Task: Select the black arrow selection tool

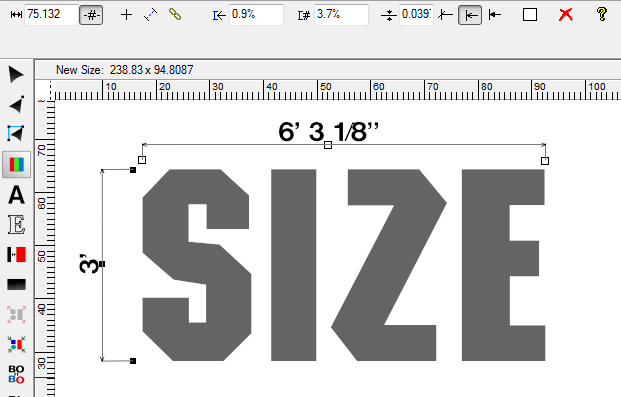Action: pyautogui.click(x=16, y=74)
